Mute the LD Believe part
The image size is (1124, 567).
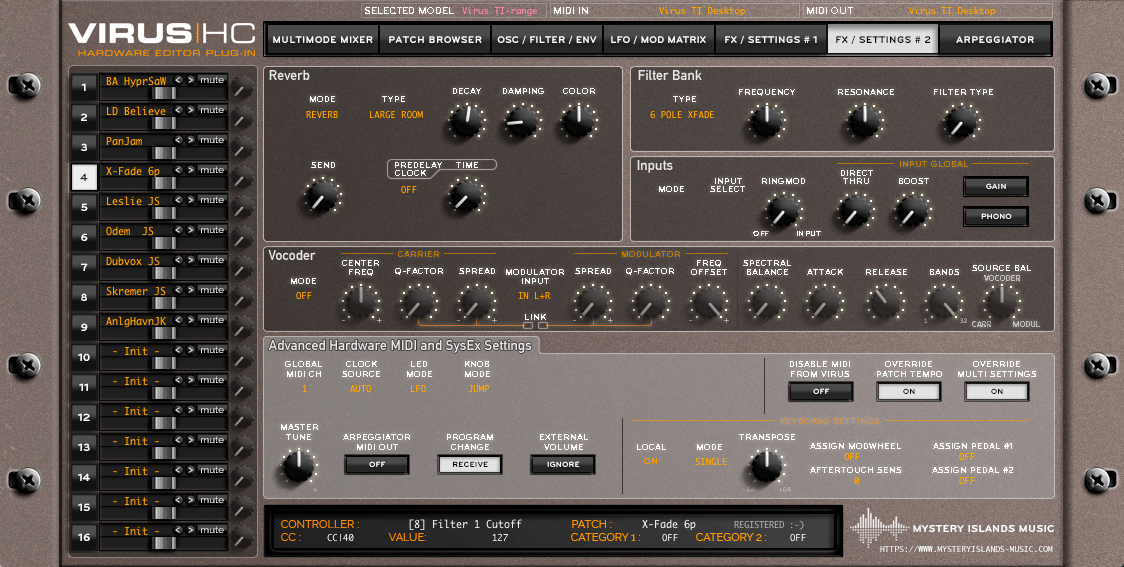(x=212, y=110)
